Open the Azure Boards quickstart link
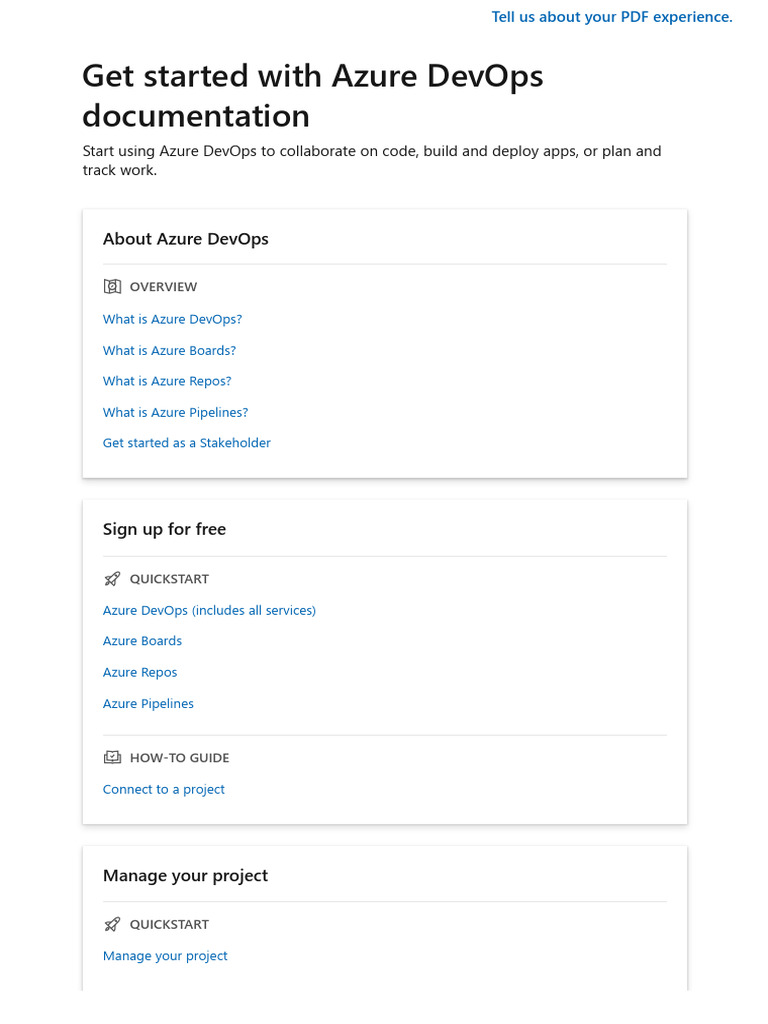Image resolution: width=768 pixels, height=1024 pixels. 142,641
